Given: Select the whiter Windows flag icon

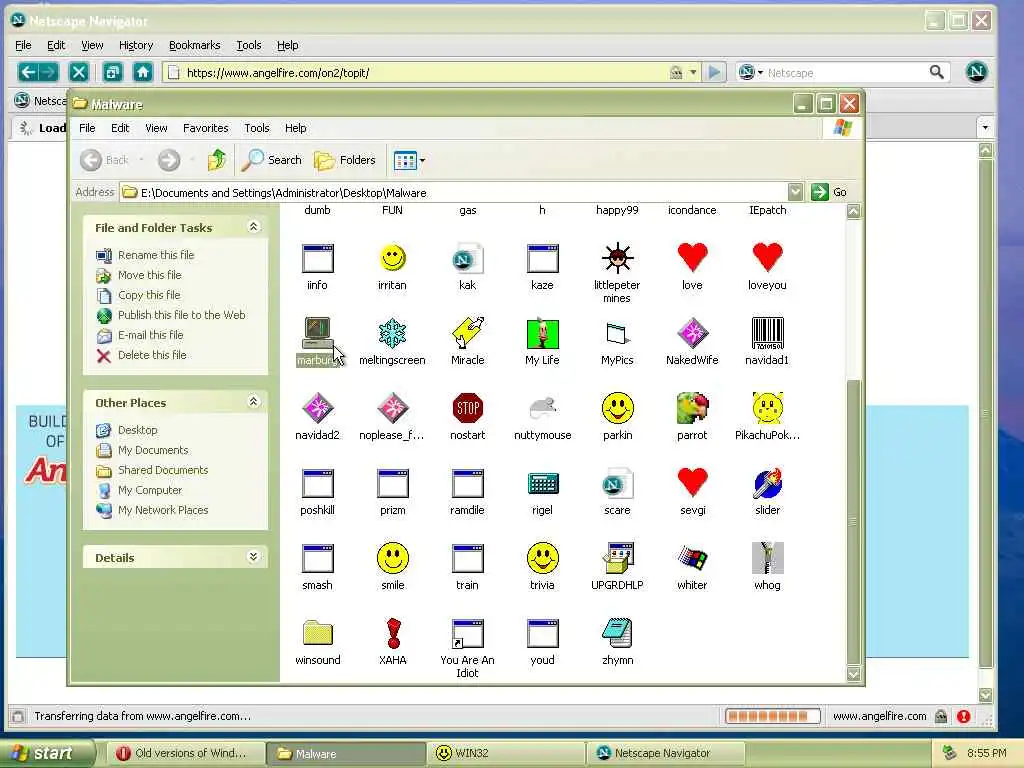Looking at the screenshot, I should tap(692, 558).
